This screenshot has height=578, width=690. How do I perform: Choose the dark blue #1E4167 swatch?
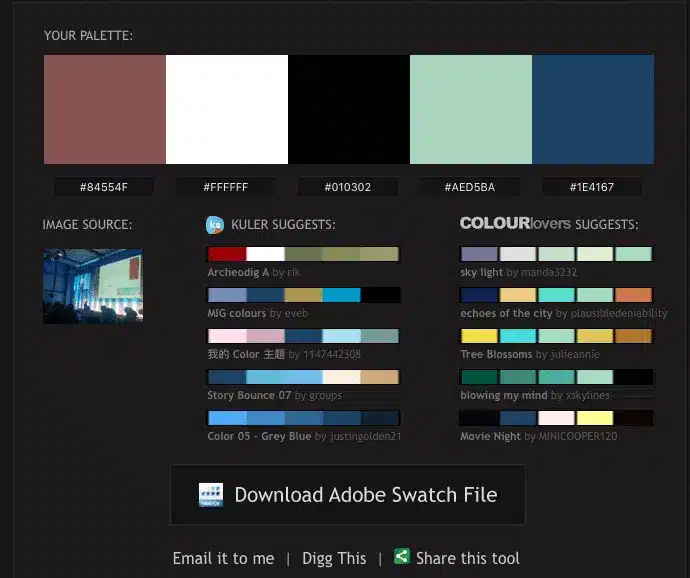click(592, 109)
